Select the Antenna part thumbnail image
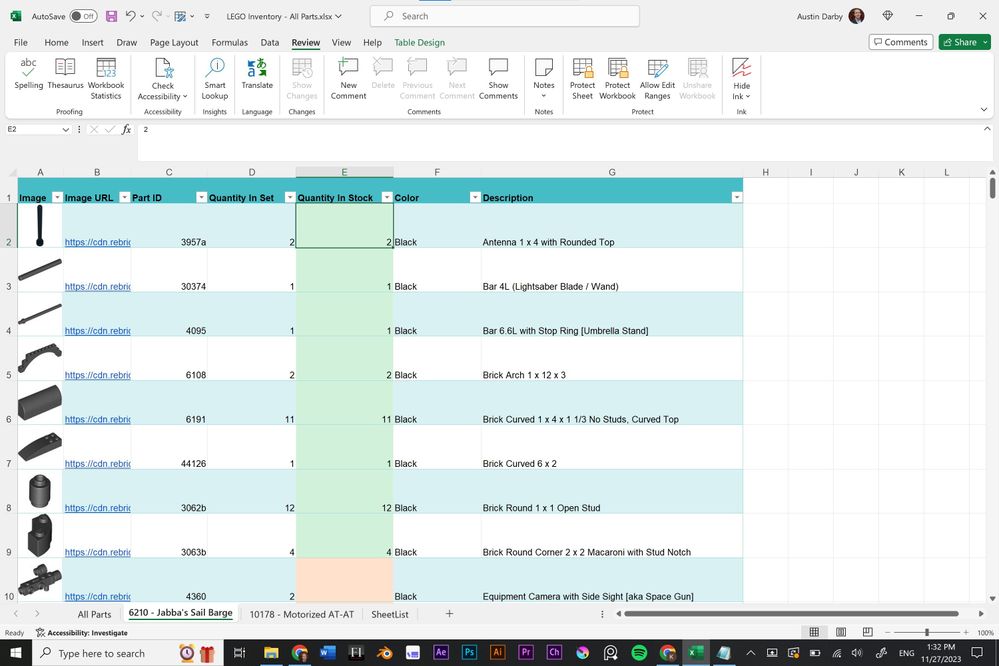 click(40, 226)
